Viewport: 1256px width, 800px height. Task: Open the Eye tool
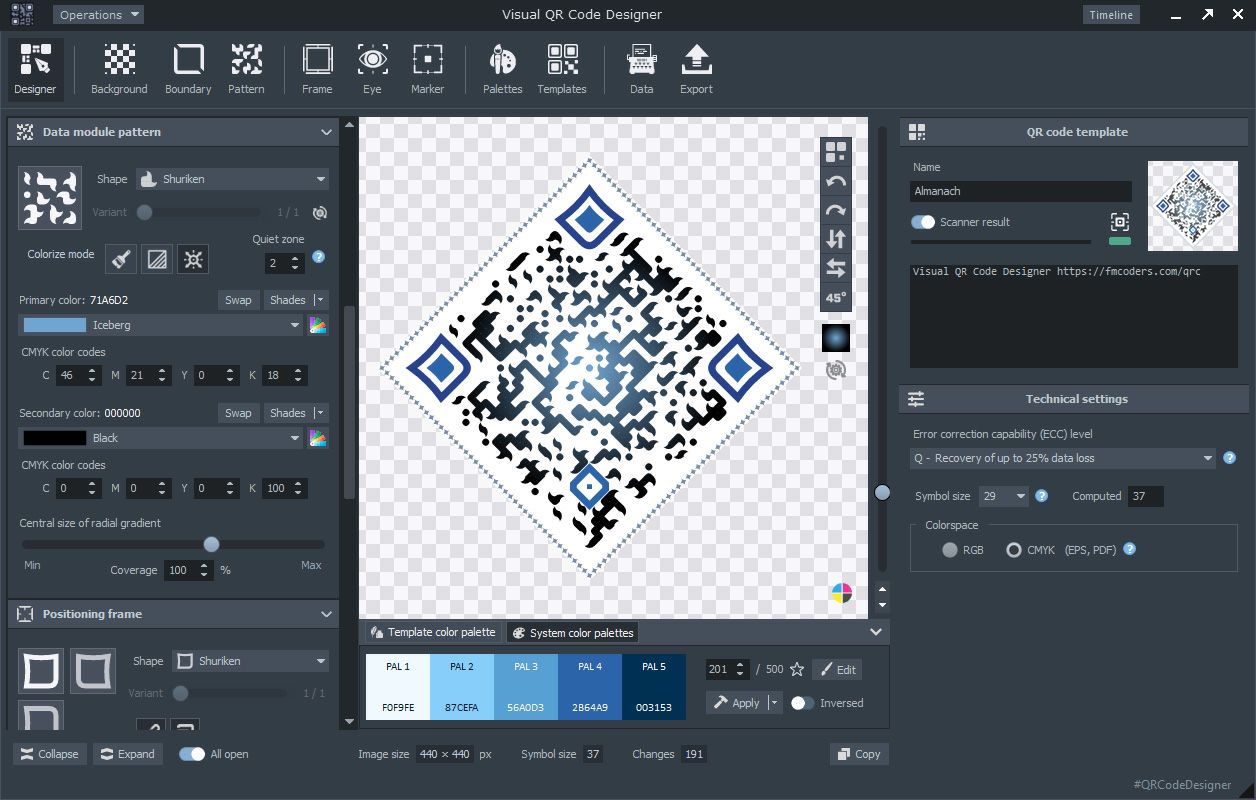pyautogui.click(x=372, y=69)
